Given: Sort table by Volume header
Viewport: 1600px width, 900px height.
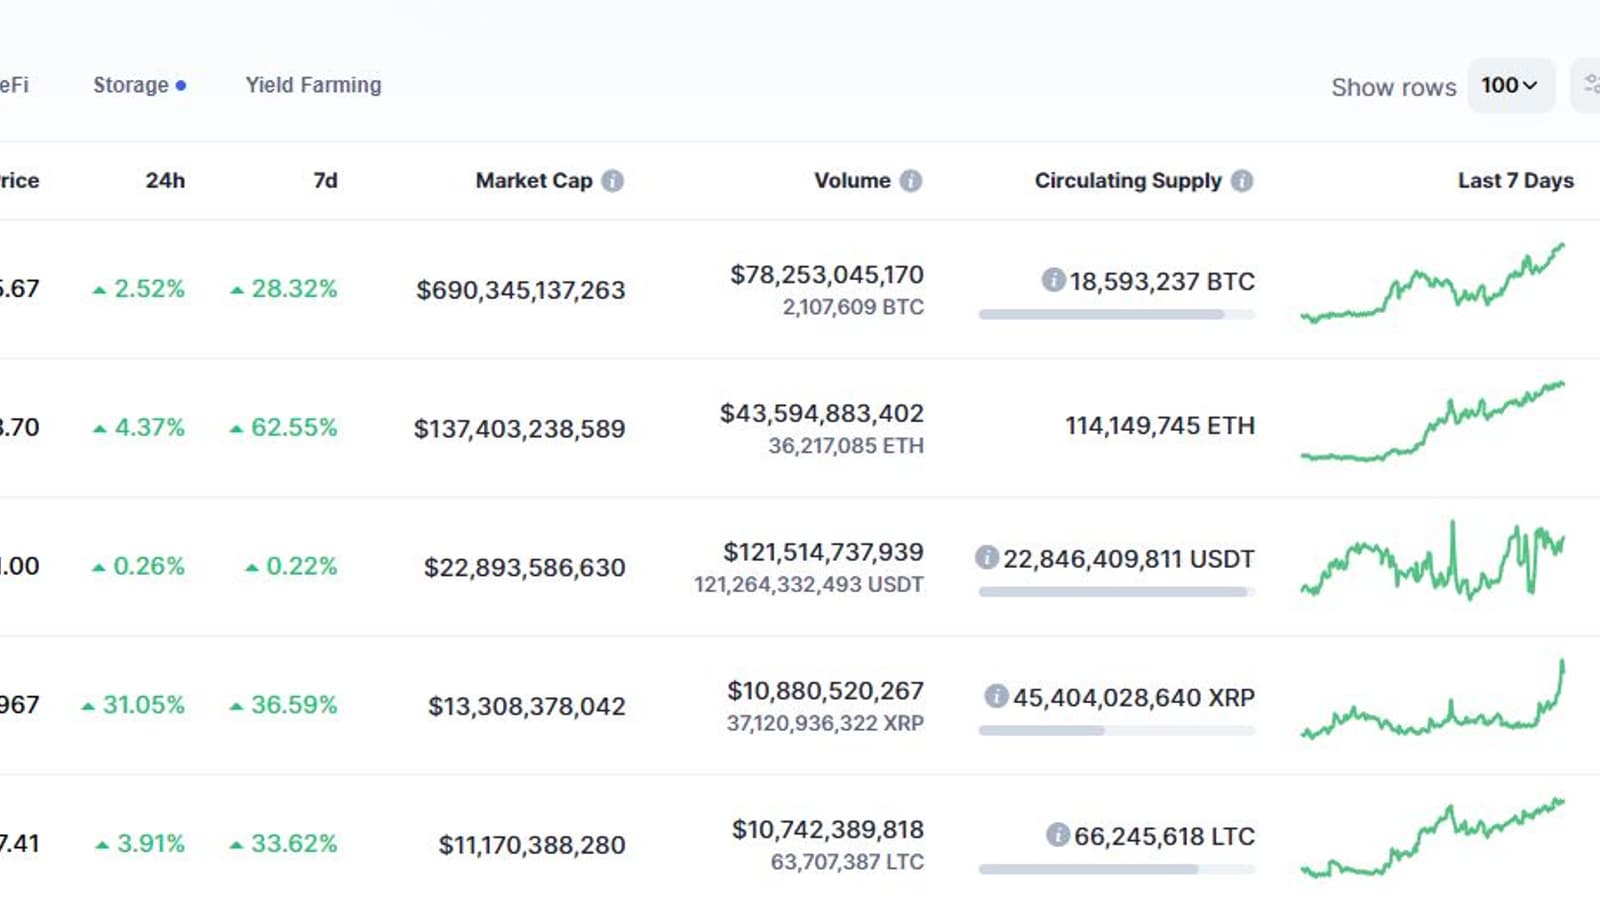Looking at the screenshot, I should click(x=852, y=181).
